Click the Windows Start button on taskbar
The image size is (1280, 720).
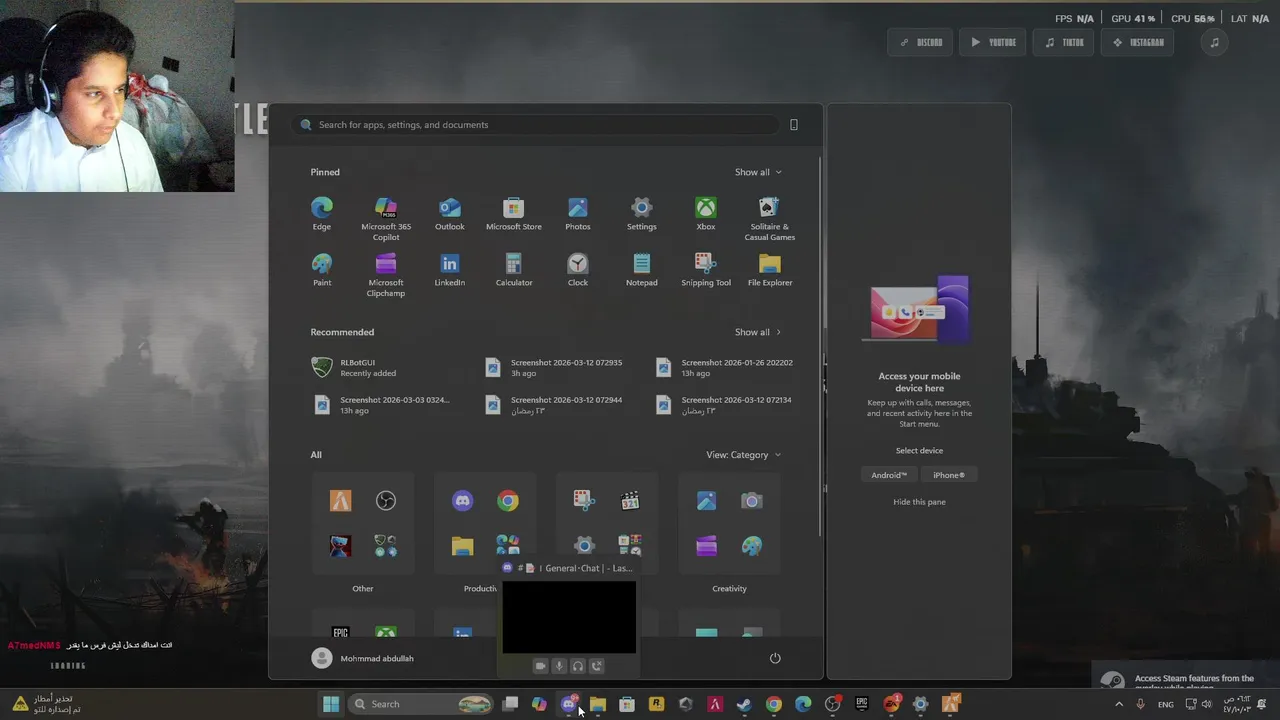[331, 704]
